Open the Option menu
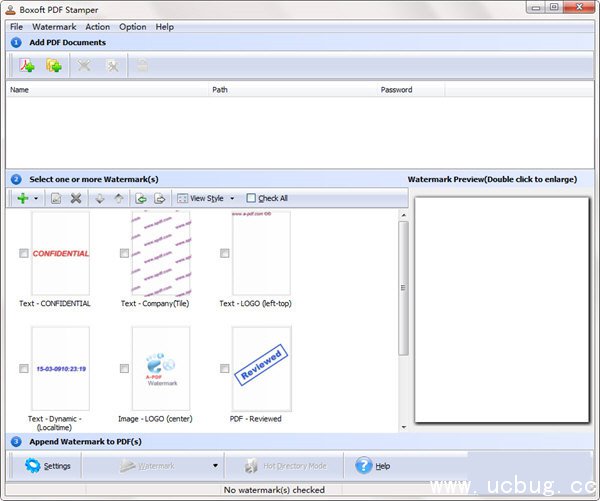This screenshot has height=501, width=600. (x=132, y=27)
